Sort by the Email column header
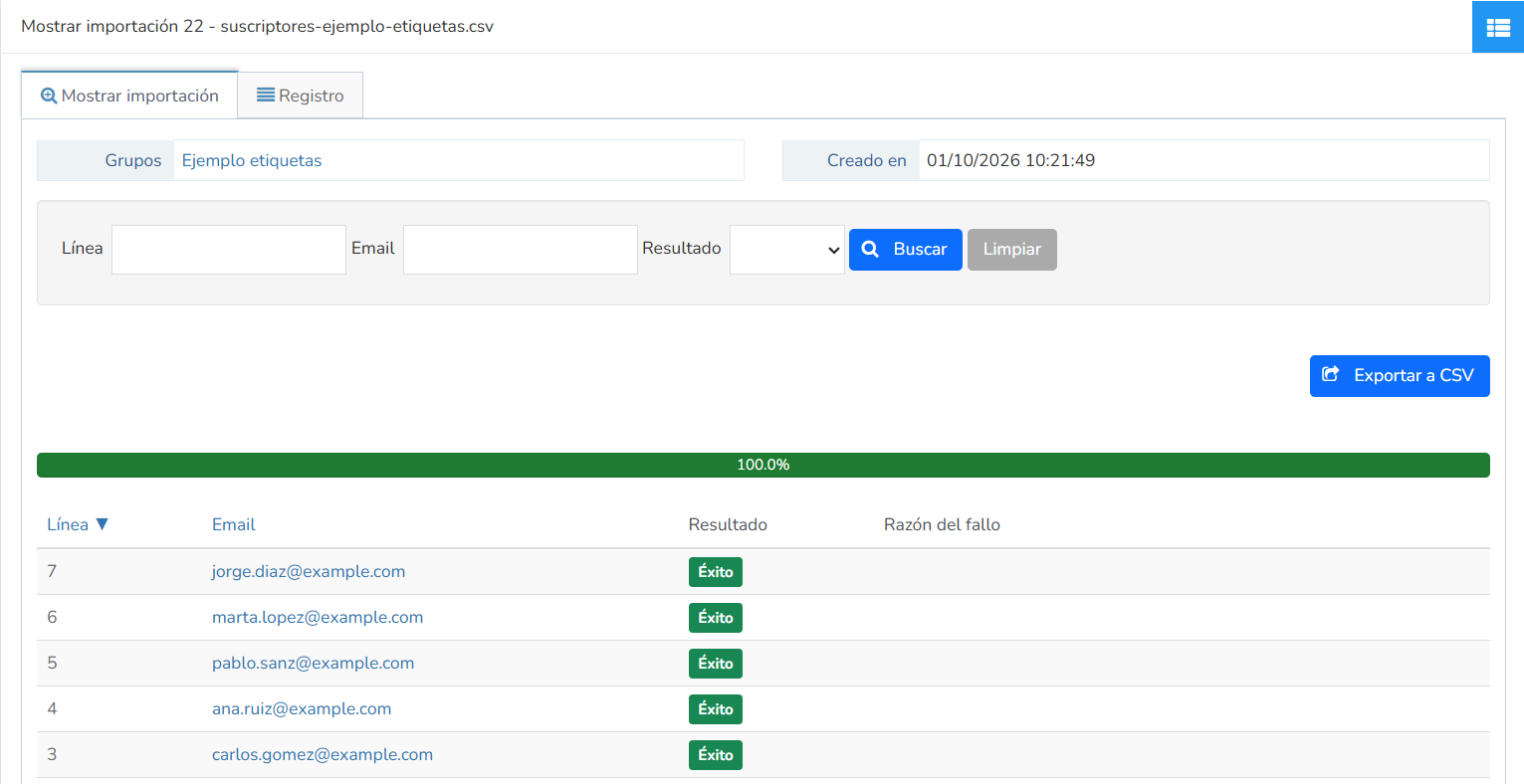Viewport: 1524px width, 784px height. tap(233, 524)
